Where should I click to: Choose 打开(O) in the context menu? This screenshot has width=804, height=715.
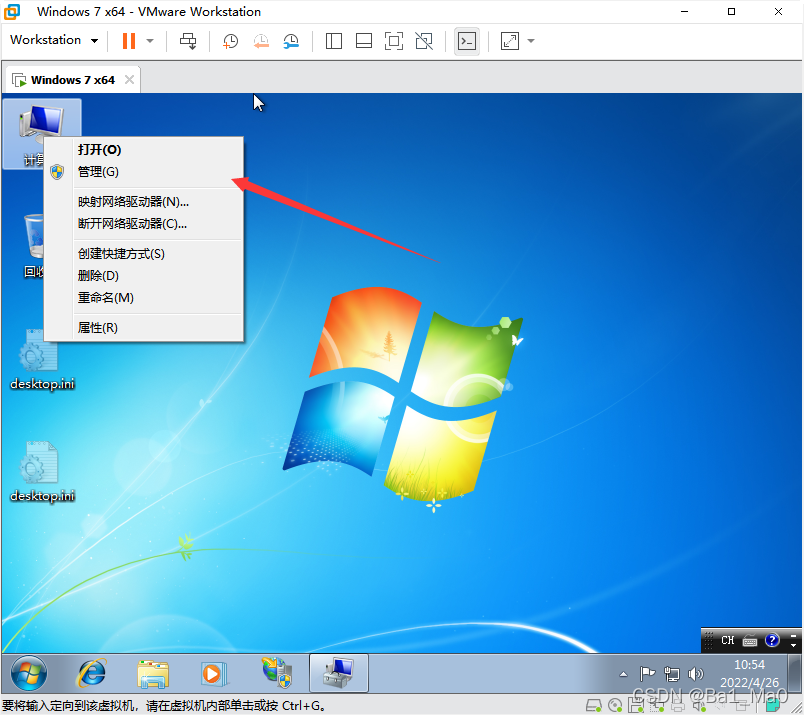144,150
